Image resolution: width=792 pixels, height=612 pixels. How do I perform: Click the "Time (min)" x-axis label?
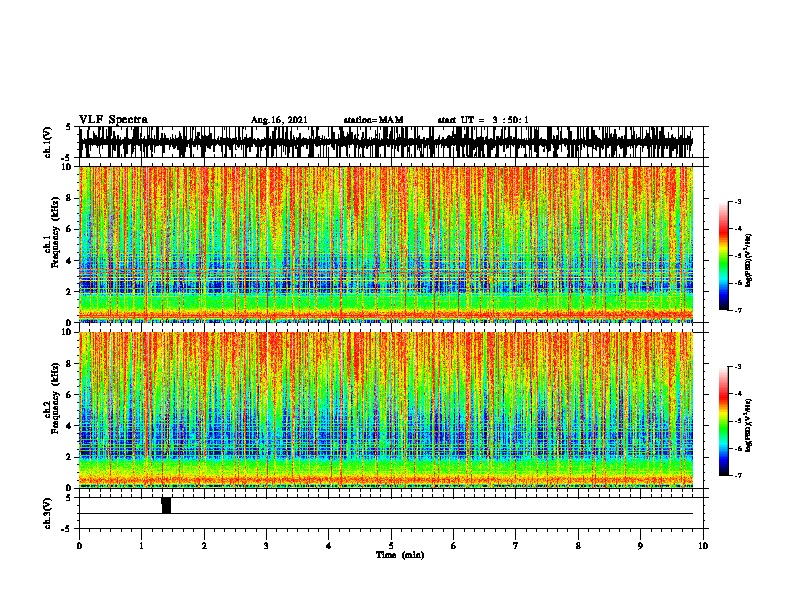pyautogui.click(x=400, y=555)
